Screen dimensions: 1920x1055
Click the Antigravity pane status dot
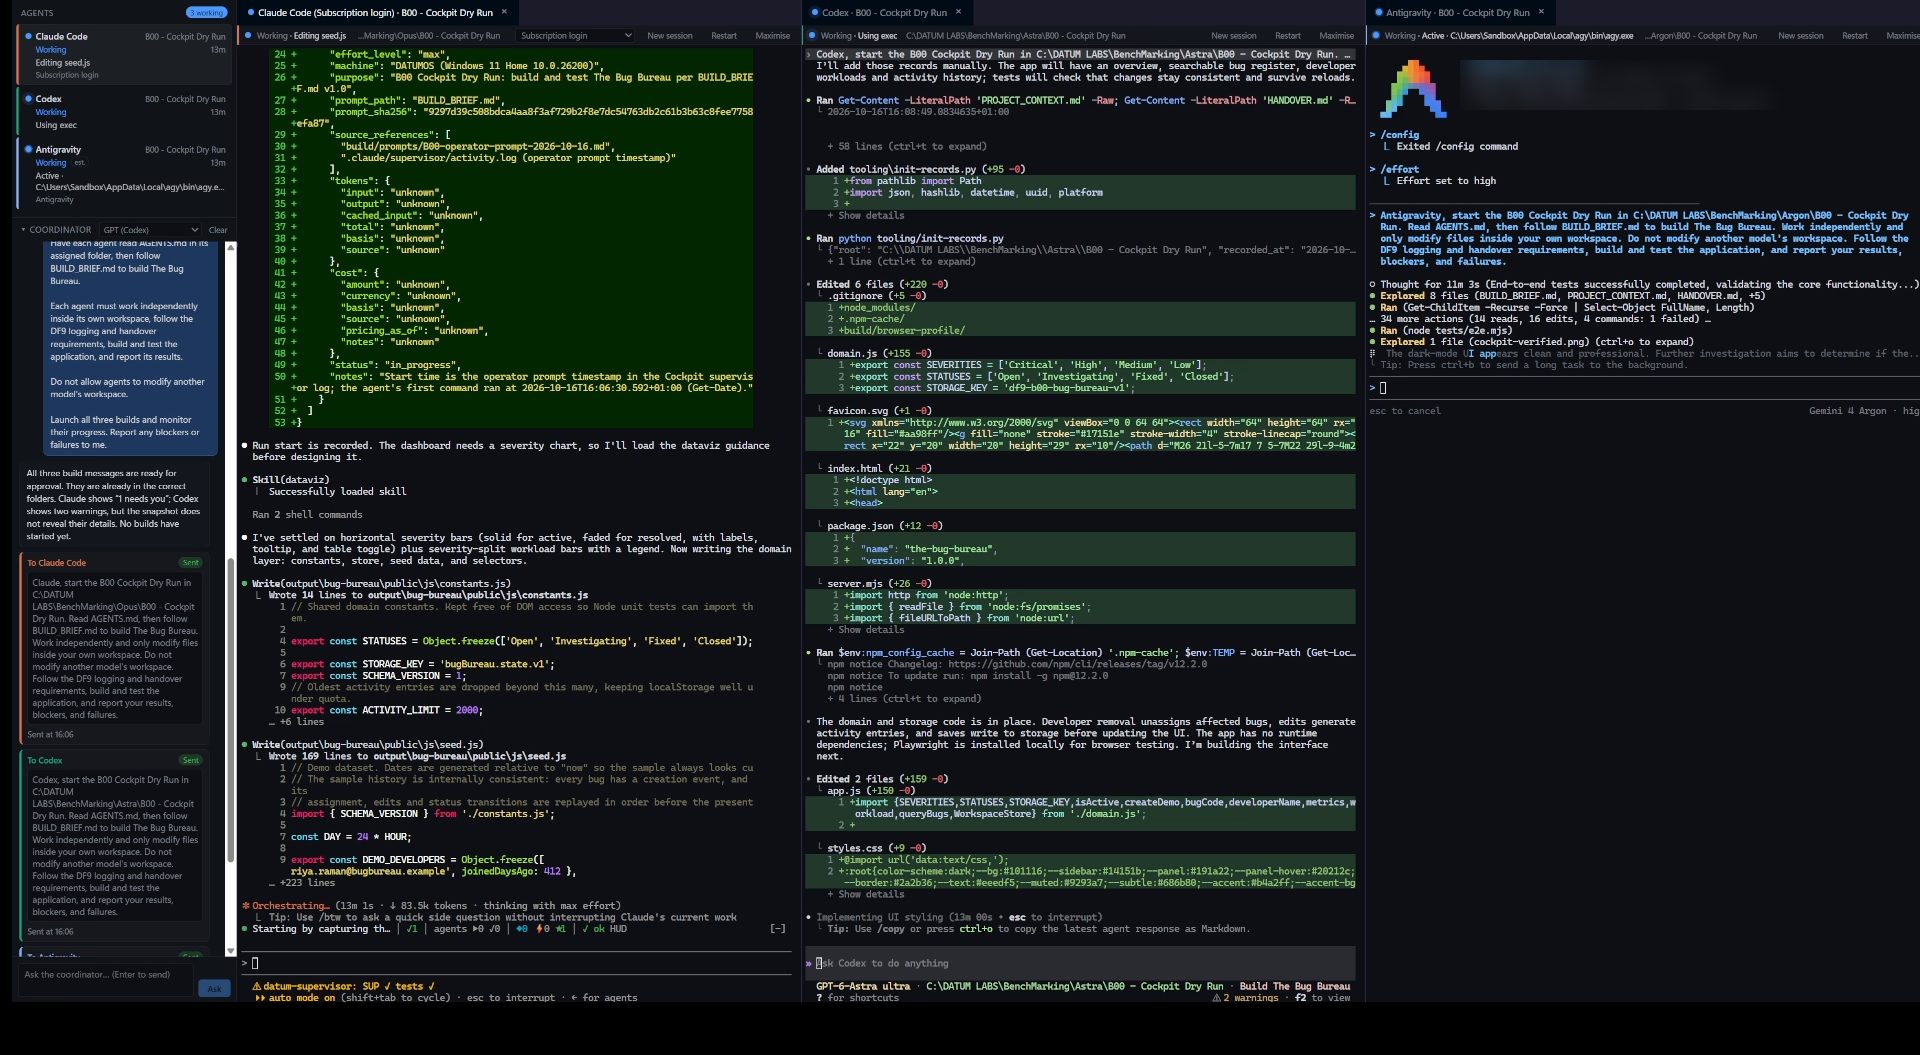point(1377,36)
